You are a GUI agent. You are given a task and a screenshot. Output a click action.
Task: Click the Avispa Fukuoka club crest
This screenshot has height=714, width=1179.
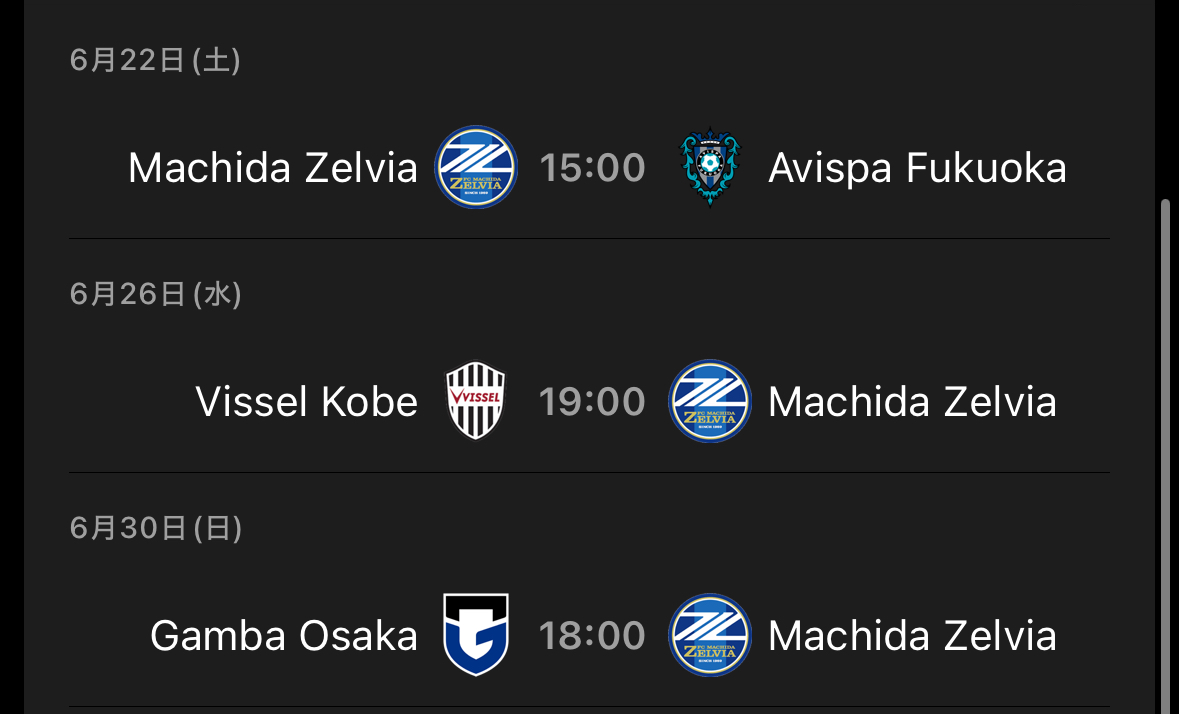pos(710,167)
